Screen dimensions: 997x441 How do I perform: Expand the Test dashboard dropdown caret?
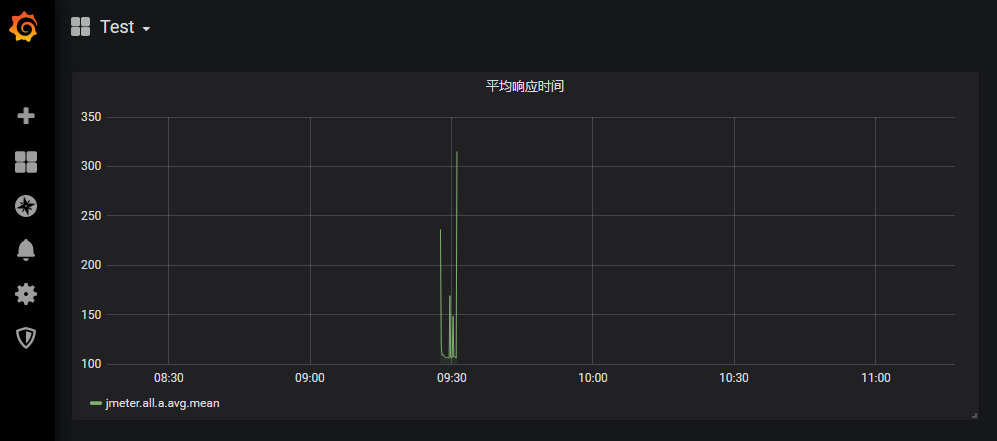(146, 29)
